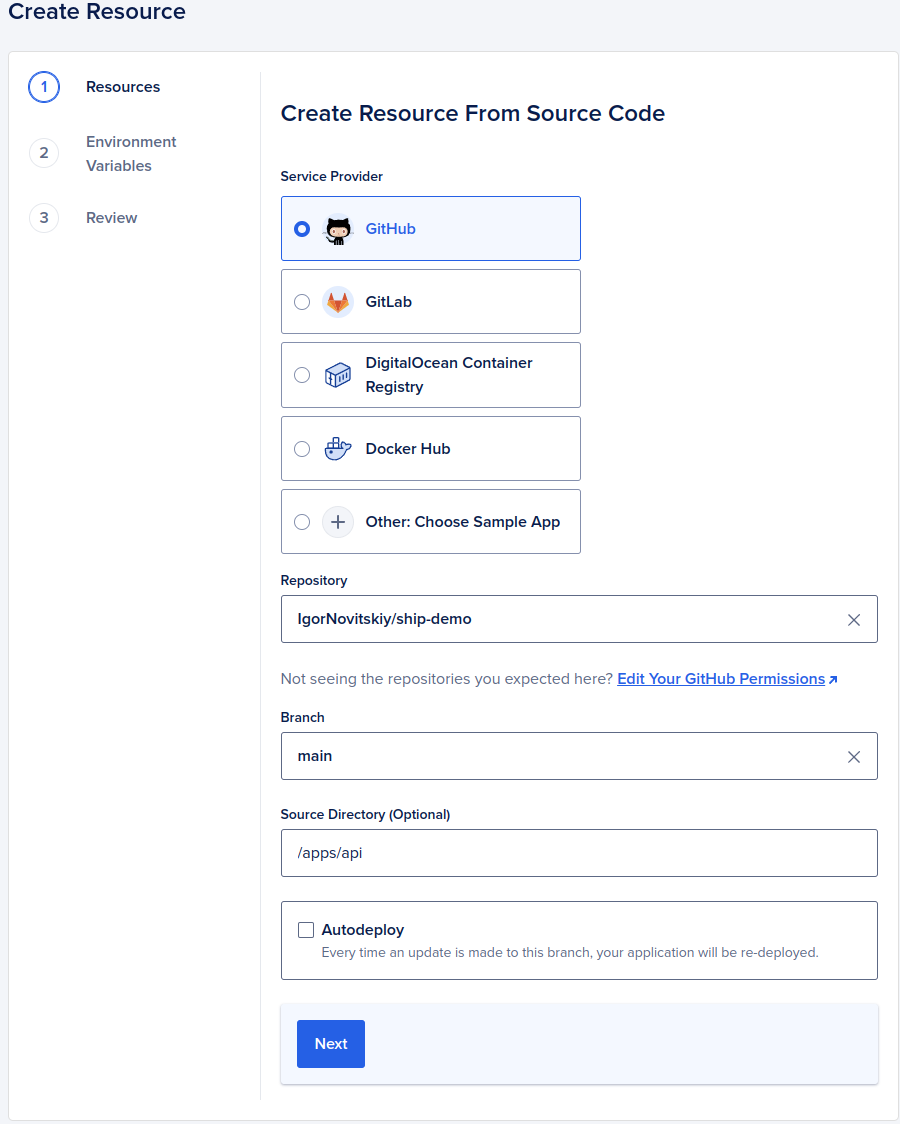Enable the Autodeploy checkbox
The height and width of the screenshot is (1124, 900).
(306, 929)
